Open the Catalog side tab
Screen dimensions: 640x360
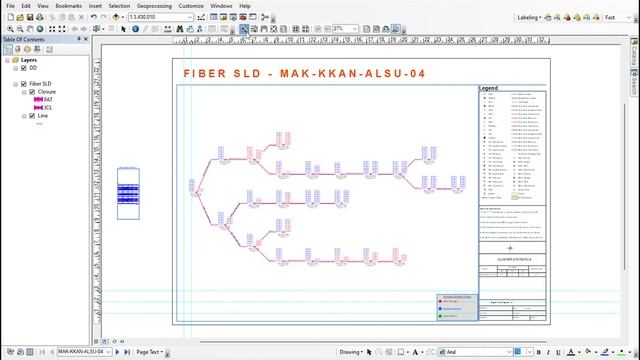pos(634,52)
